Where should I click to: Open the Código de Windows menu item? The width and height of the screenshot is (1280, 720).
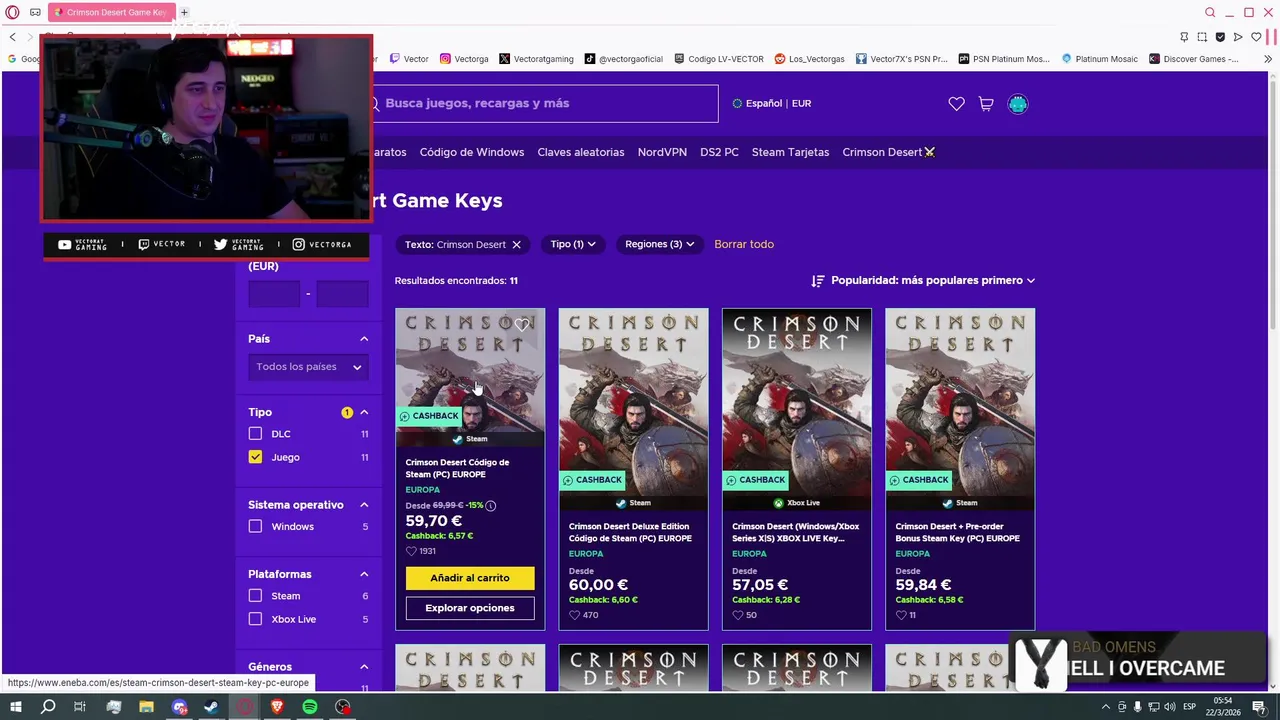pos(472,152)
